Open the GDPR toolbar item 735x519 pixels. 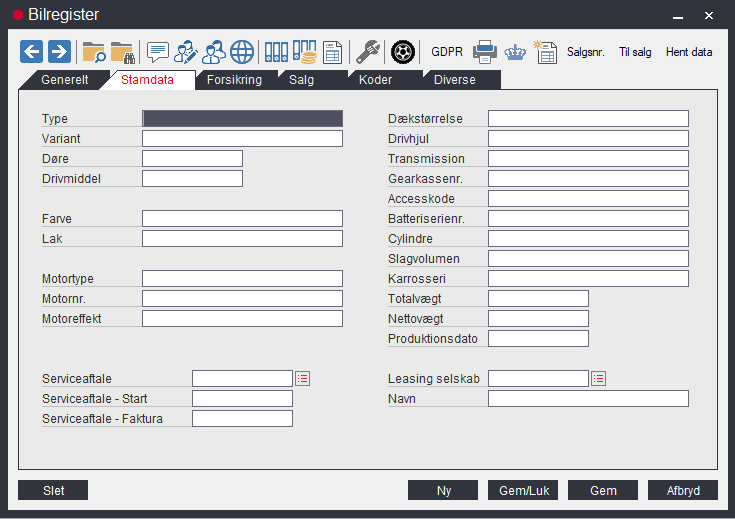point(446,51)
